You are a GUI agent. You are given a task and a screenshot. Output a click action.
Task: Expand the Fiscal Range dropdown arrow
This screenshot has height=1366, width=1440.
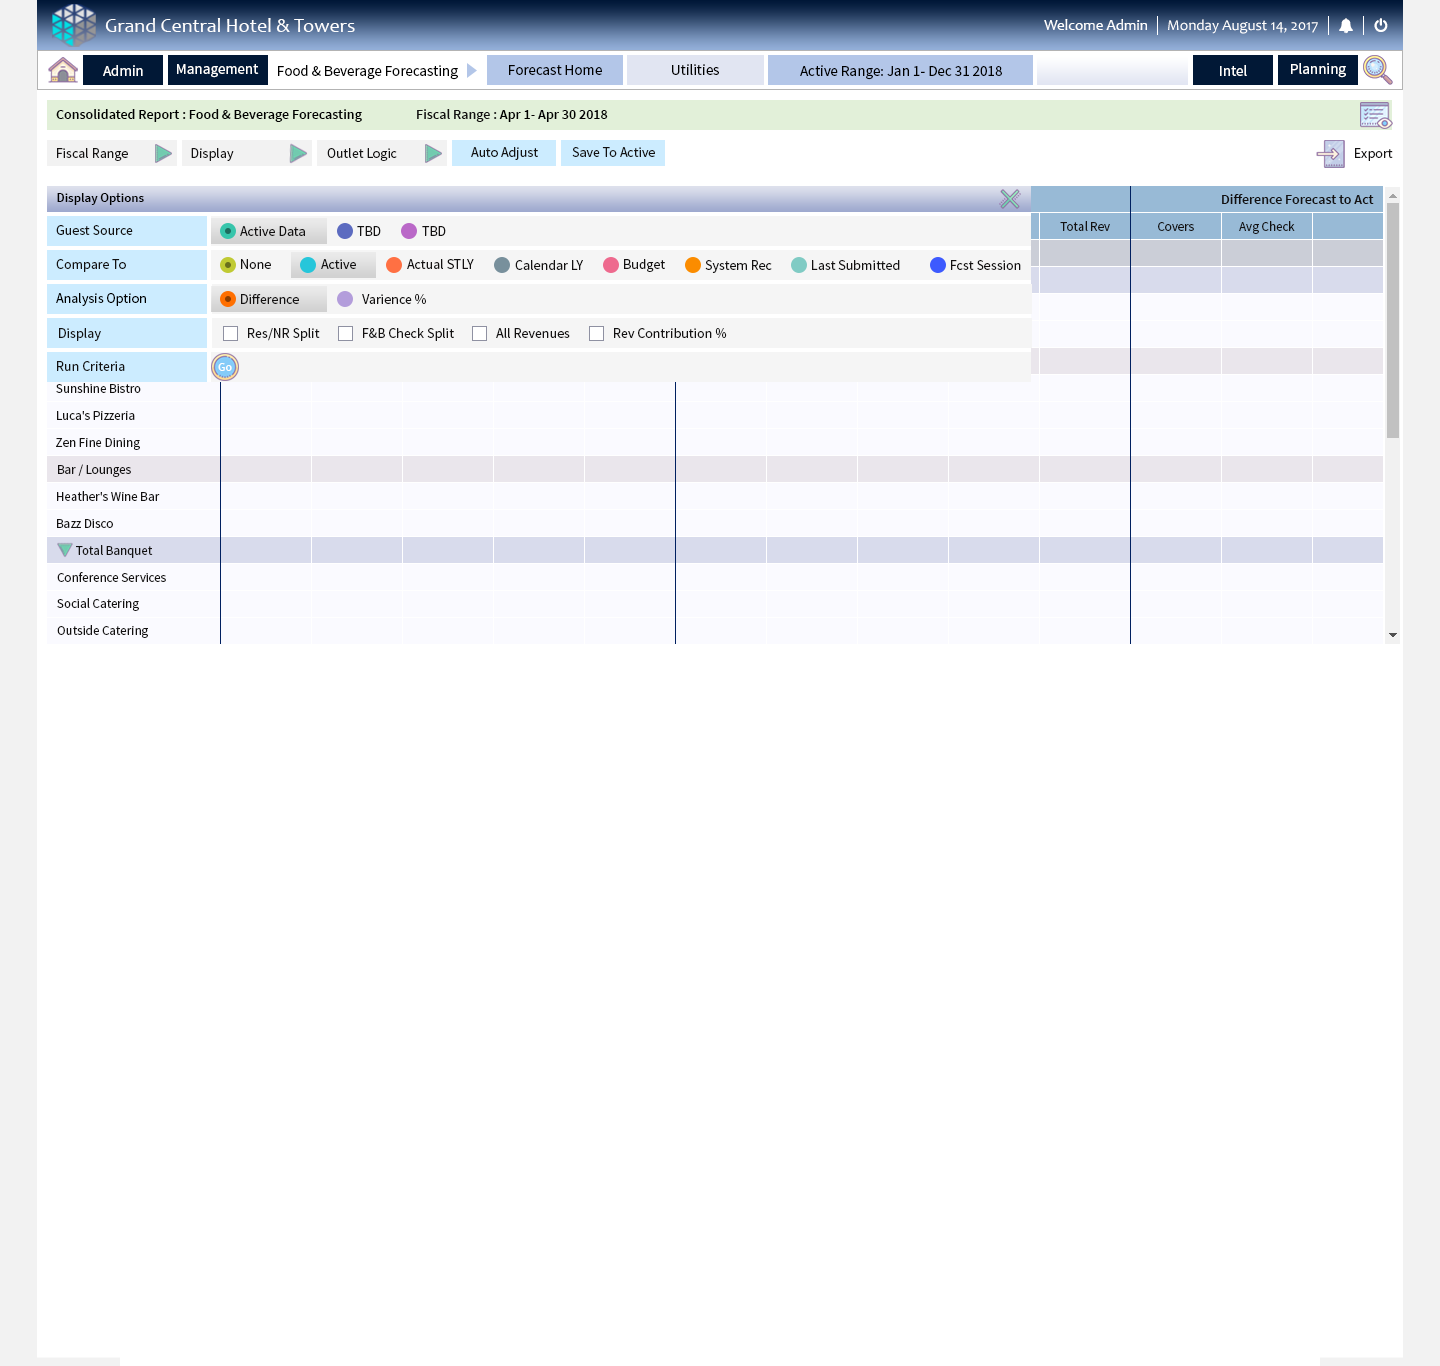coord(163,153)
